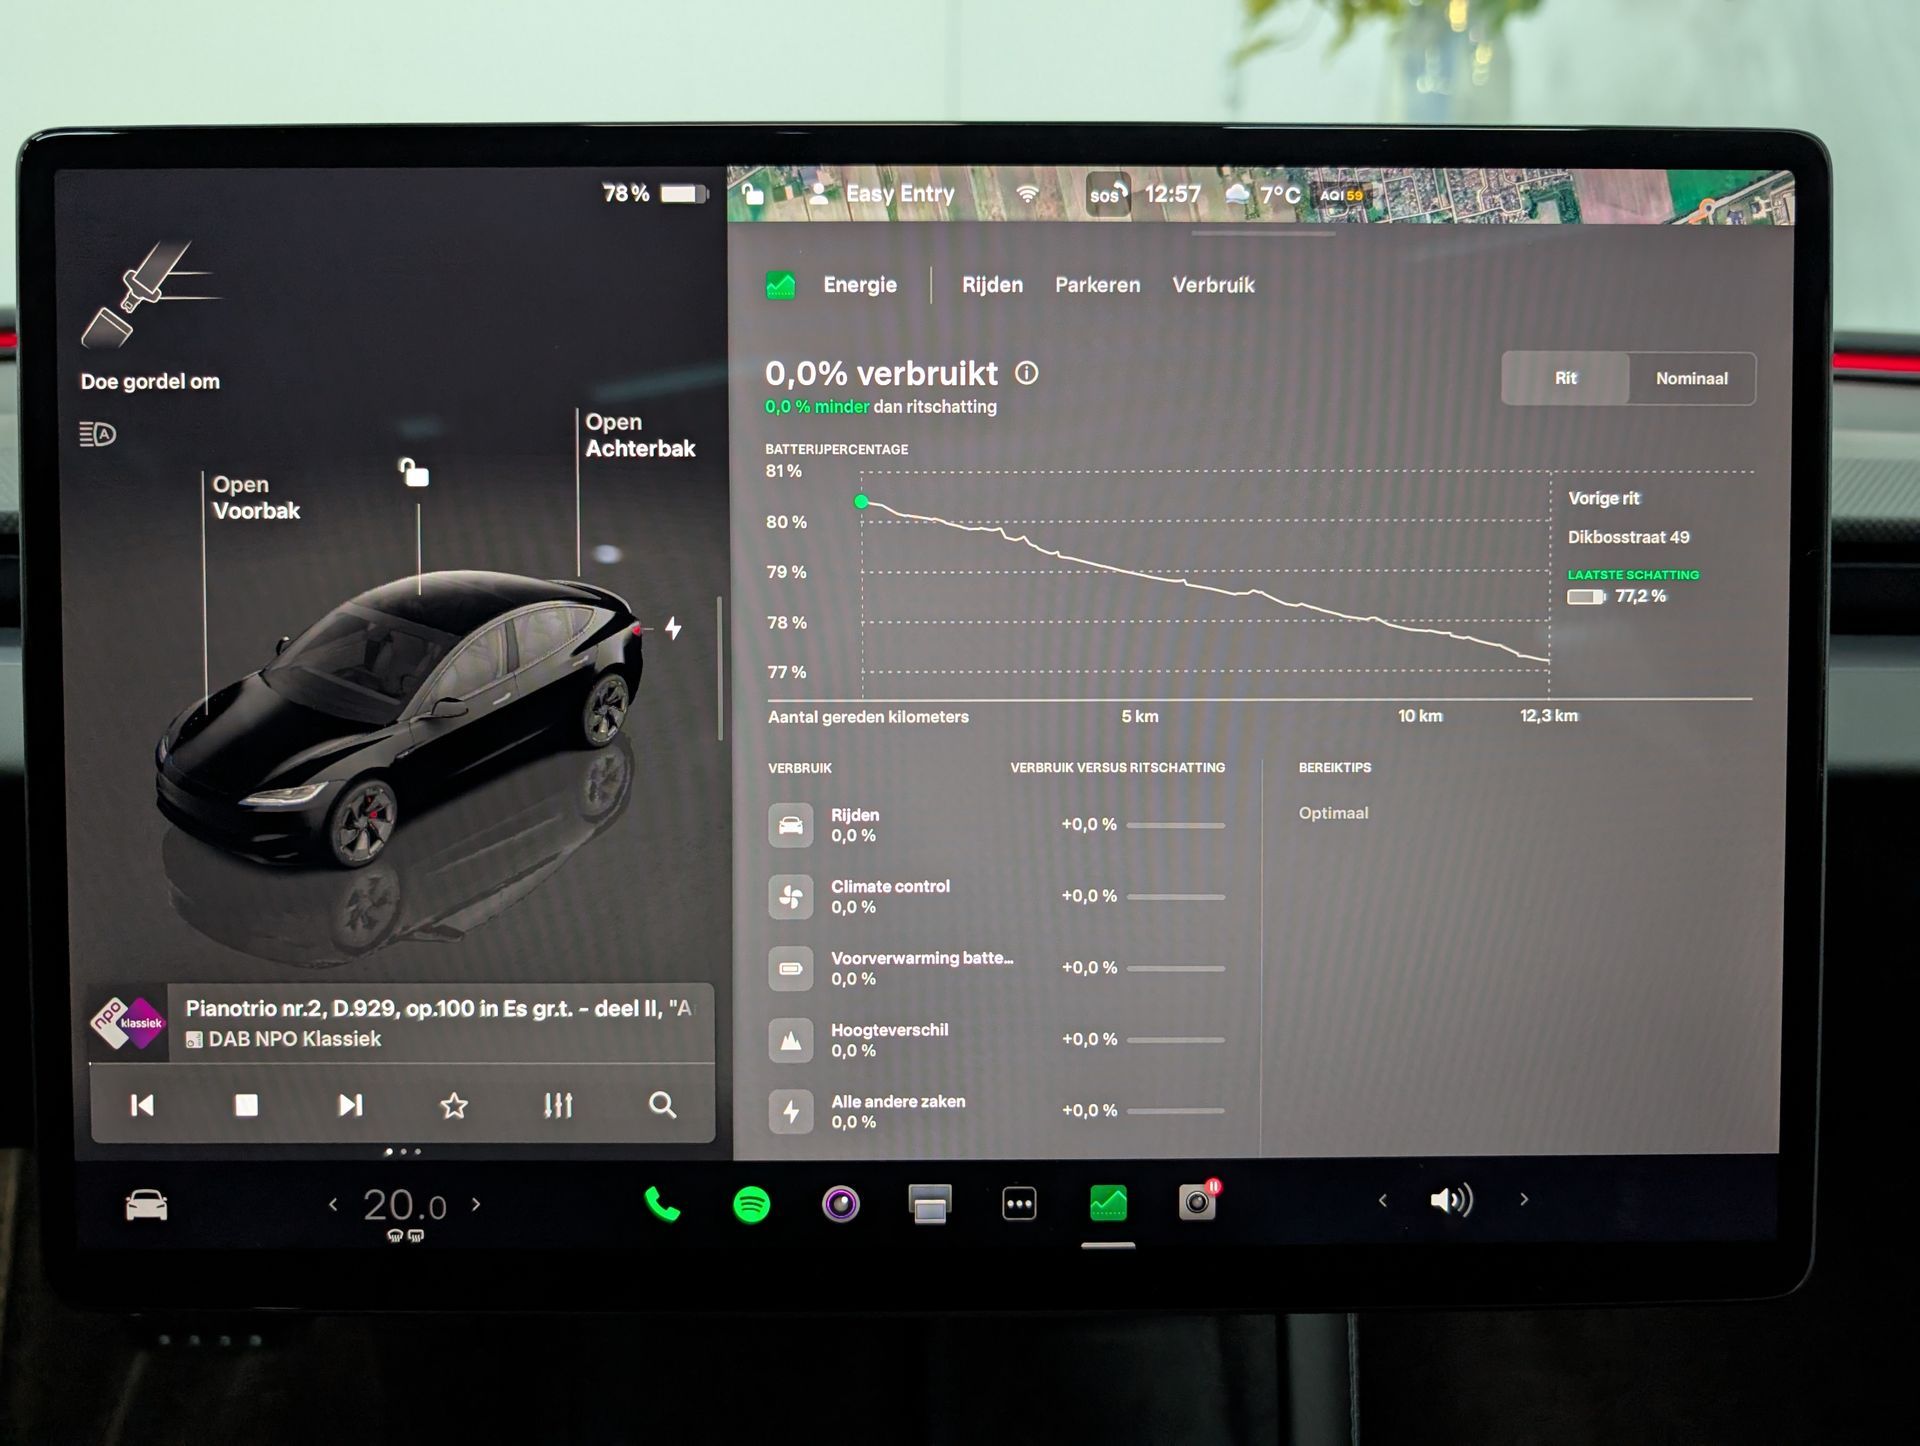Increase the temperature with the right arrow

pyautogui.click(x=476, y=1204)
